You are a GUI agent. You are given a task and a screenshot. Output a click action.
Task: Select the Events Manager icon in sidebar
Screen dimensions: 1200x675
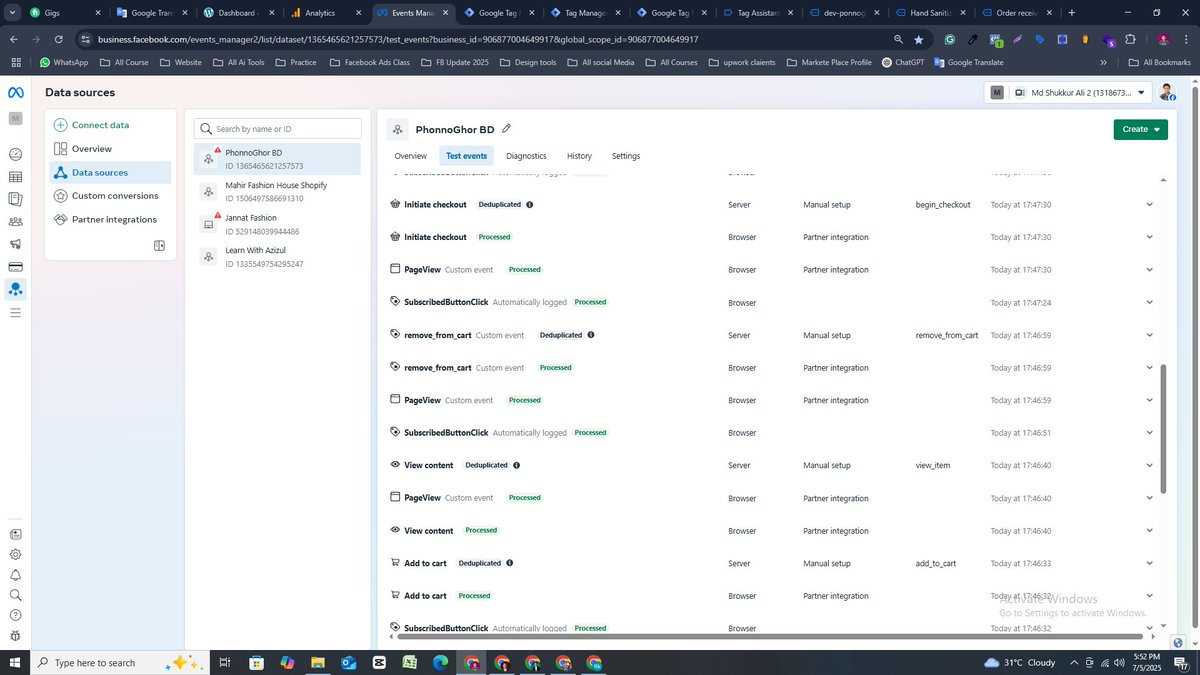[x=15, y=289]
